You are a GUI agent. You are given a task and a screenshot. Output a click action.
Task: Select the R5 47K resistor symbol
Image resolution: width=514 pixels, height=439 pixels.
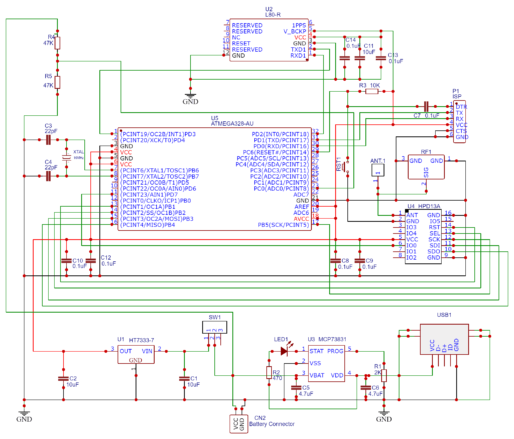(x=57, y=82)
